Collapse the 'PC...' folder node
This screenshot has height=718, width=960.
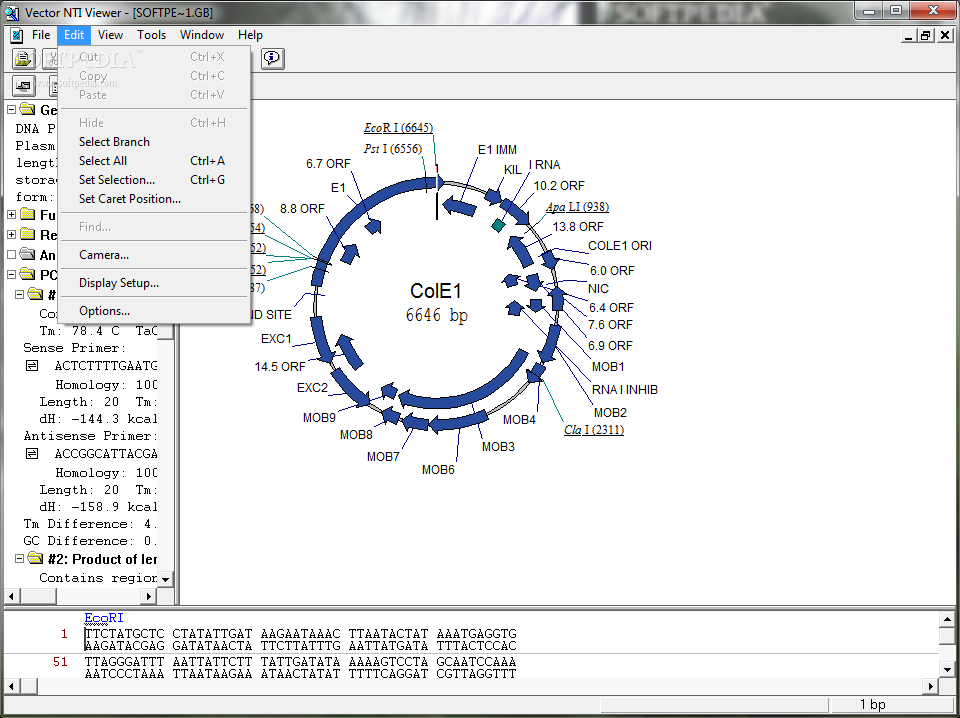[11, 274]
